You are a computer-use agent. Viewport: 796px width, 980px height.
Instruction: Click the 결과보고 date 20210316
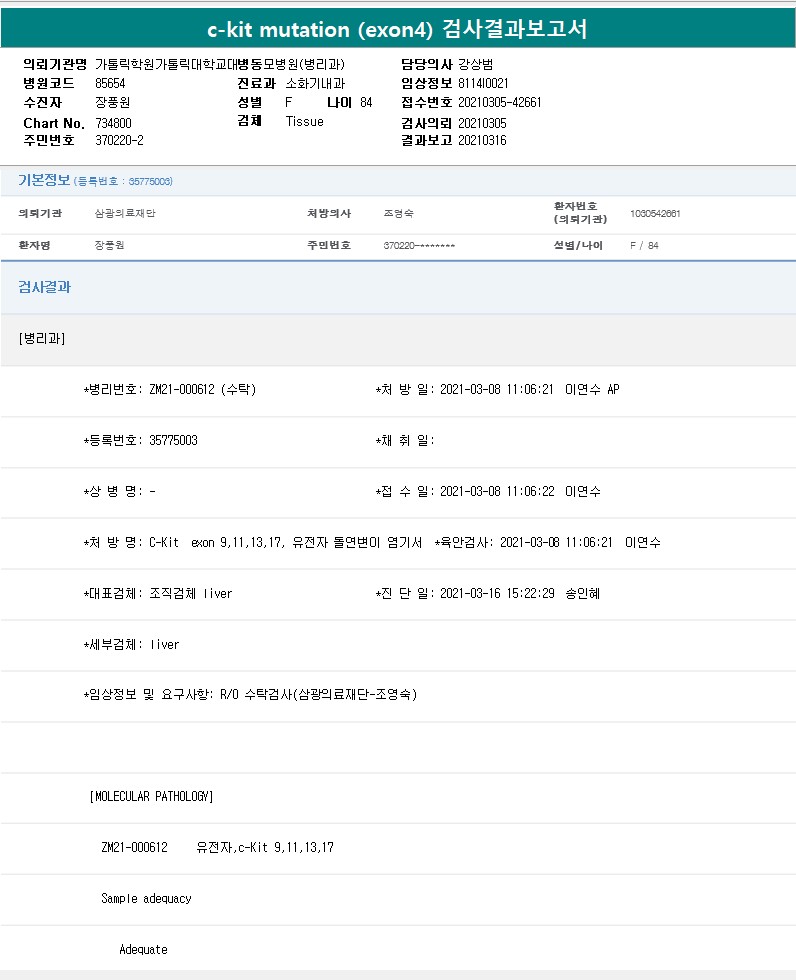[481, 140]
